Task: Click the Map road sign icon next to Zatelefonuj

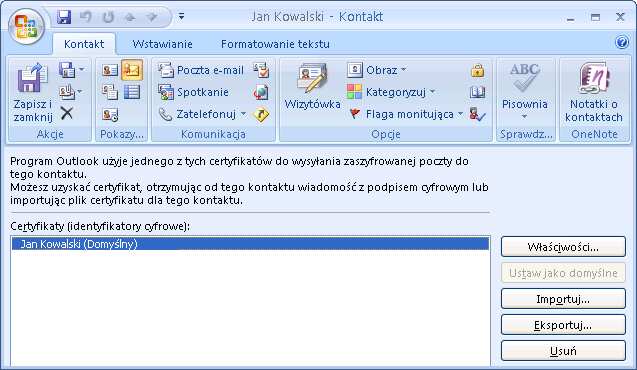Action: click(x=261, y=115)
